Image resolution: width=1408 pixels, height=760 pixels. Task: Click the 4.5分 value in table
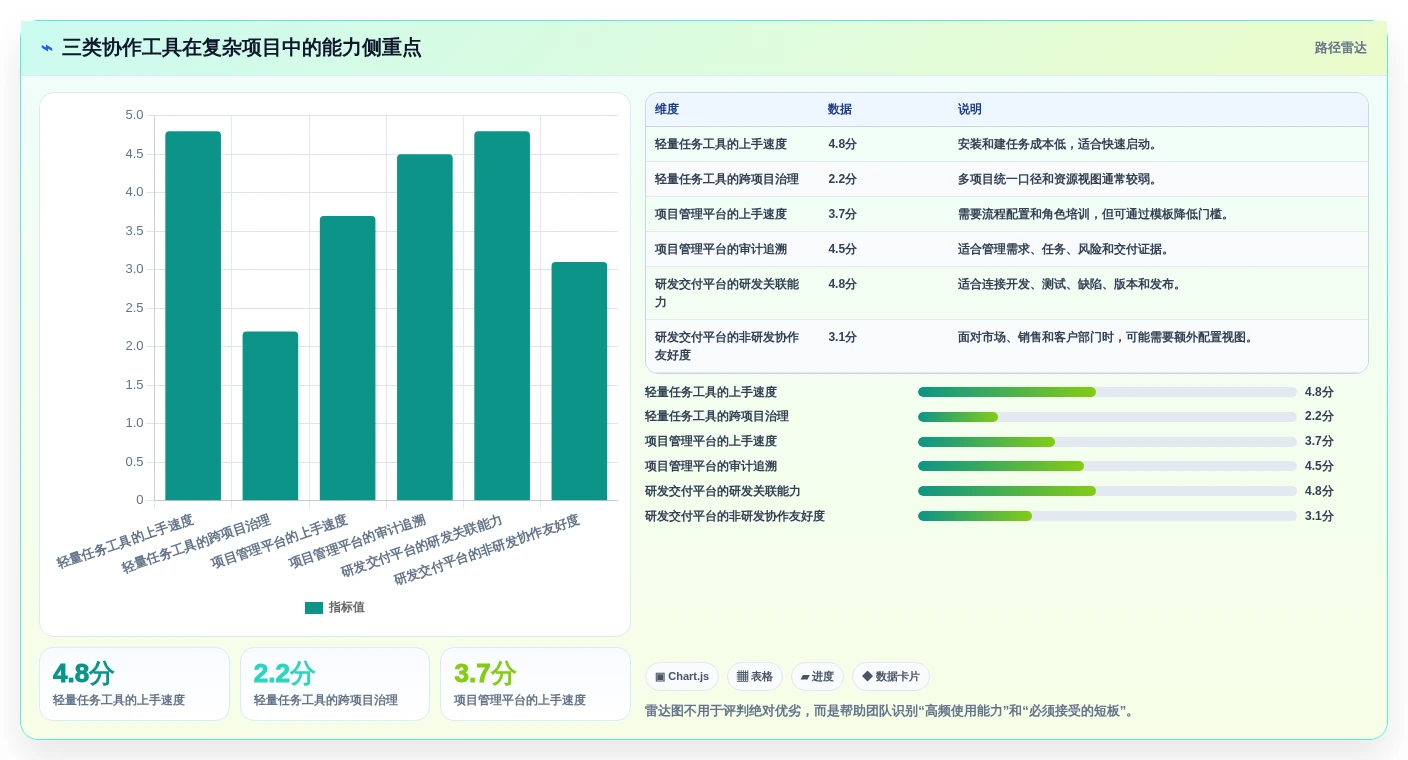click(x=842, y=249)
